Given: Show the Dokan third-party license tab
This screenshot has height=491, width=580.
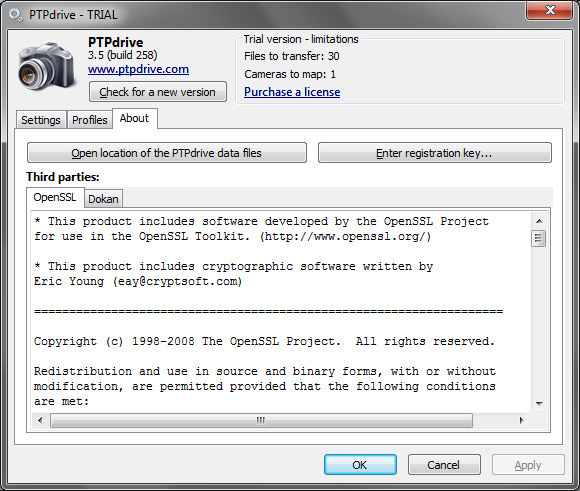Looking at the screenshot, I should (x=103, y=199).
